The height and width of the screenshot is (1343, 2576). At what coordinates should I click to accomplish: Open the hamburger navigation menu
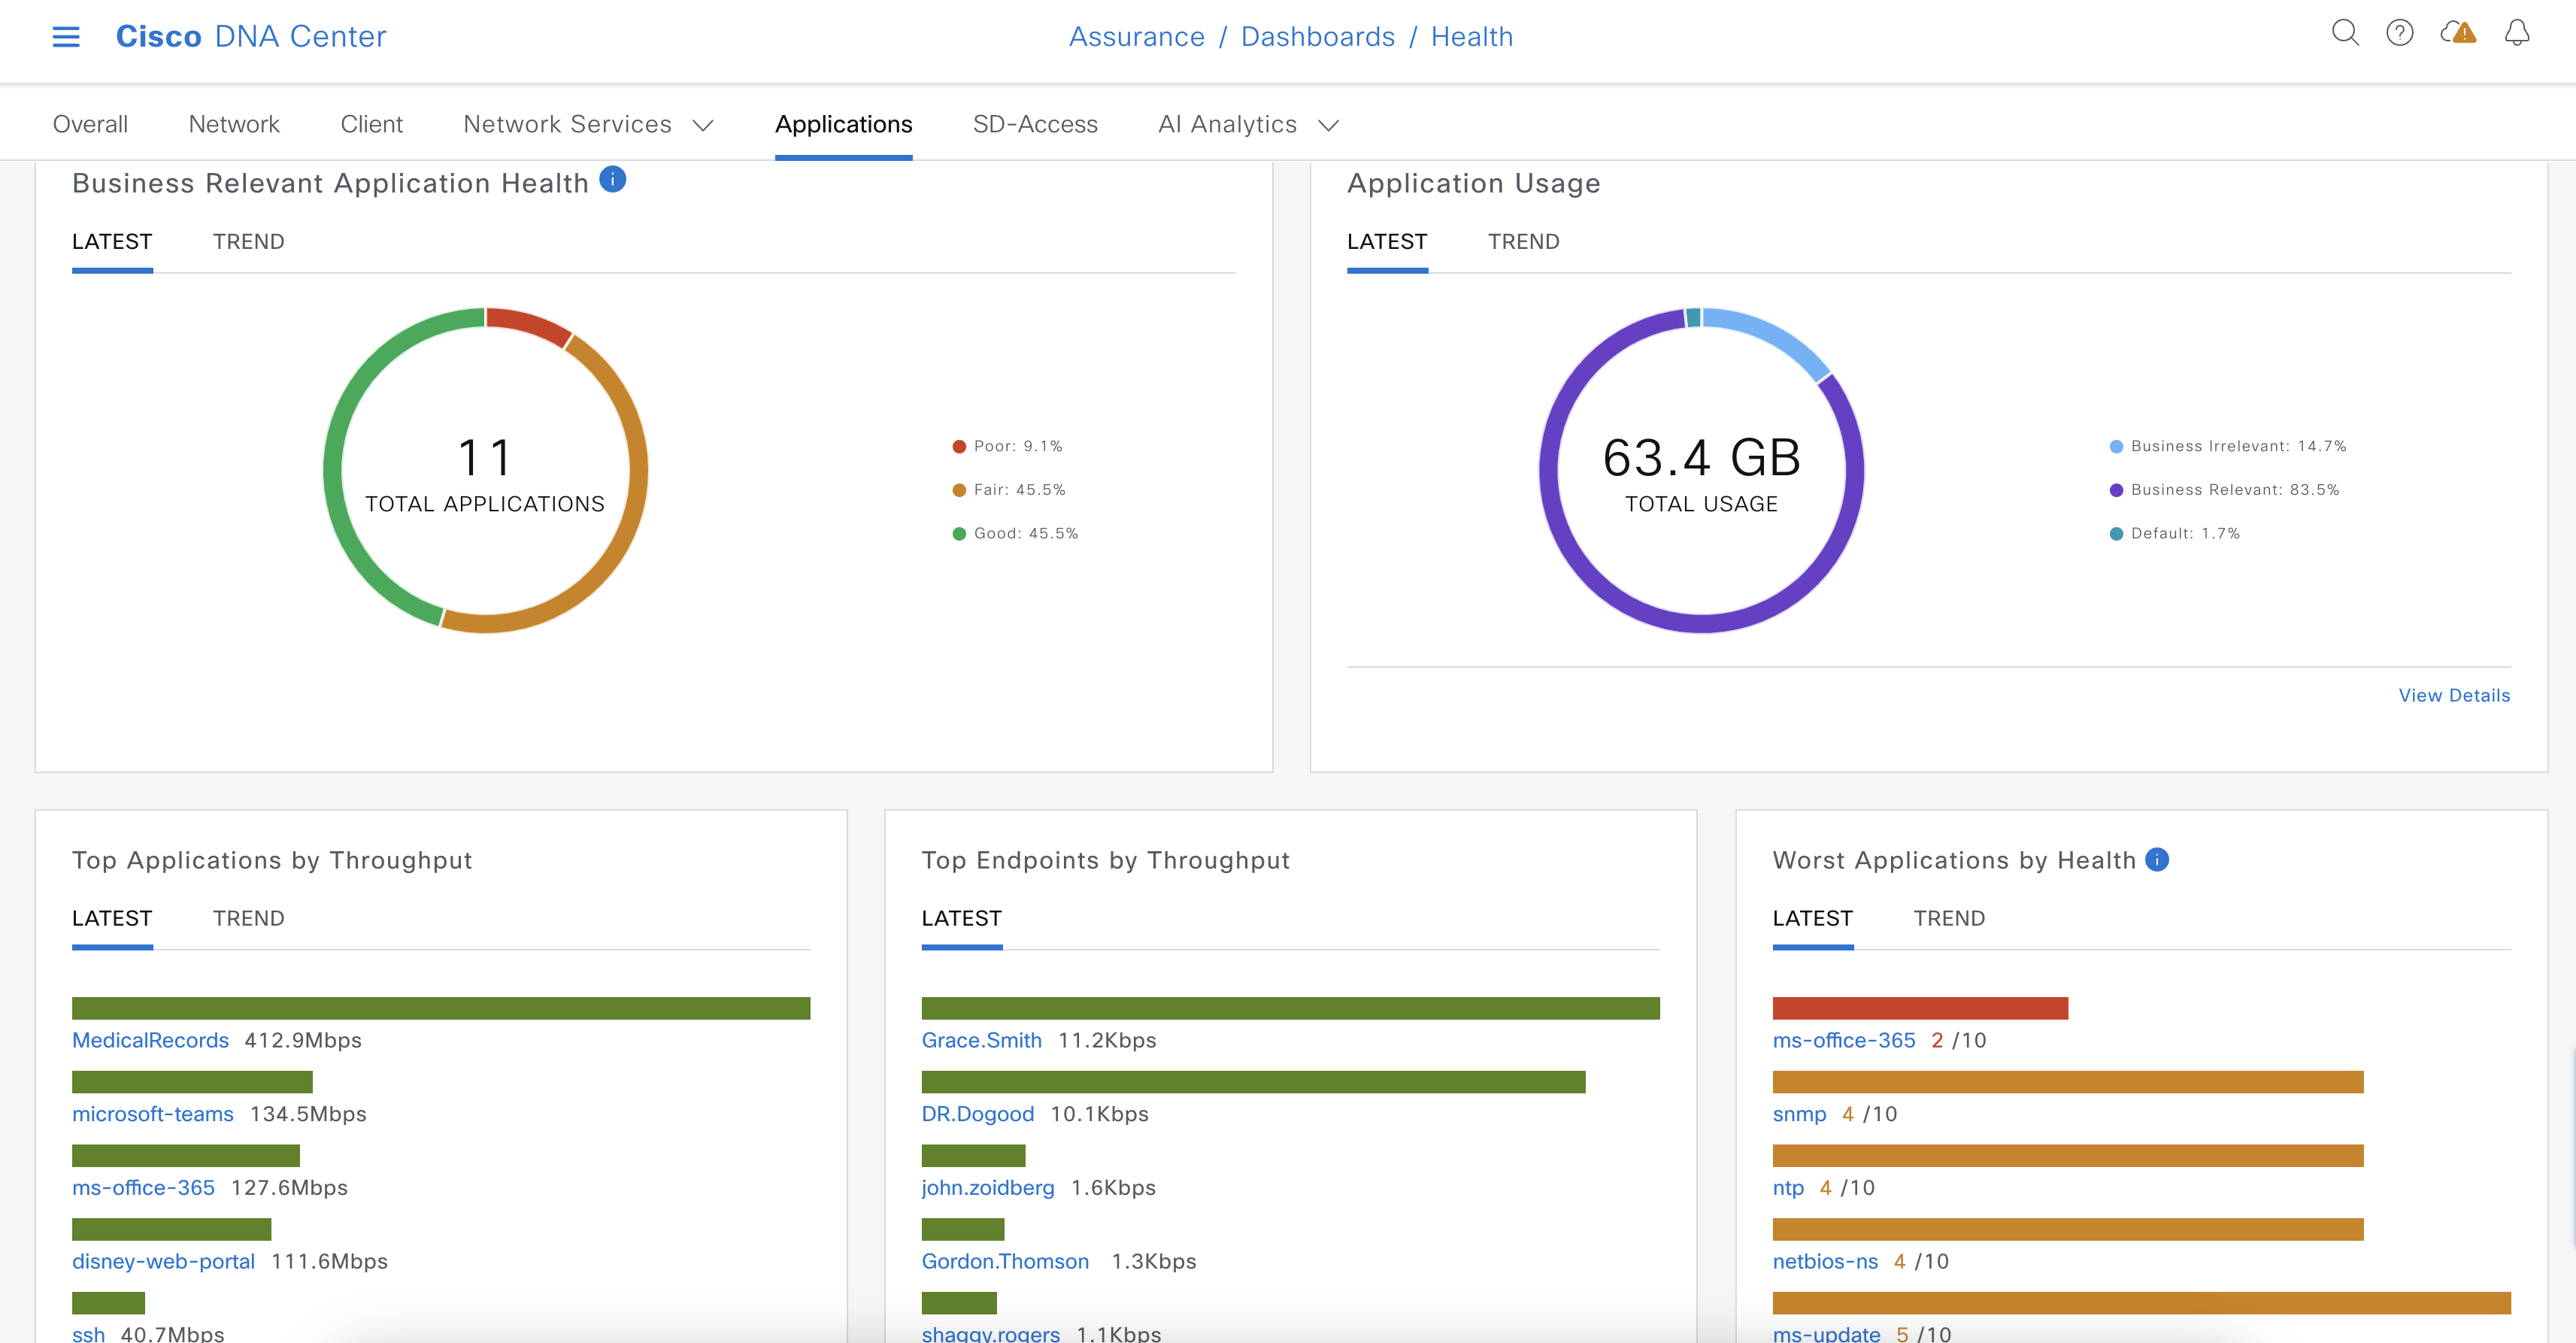[66, 37]
